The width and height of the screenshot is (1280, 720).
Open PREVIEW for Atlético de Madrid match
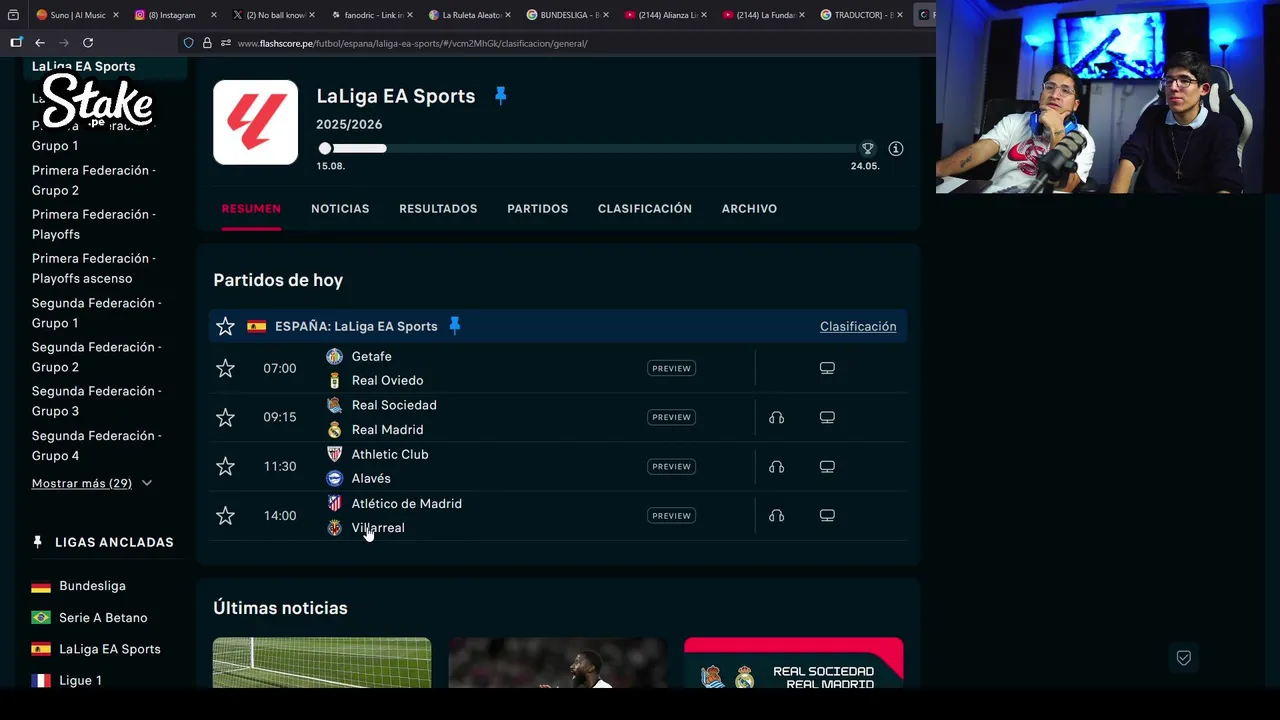coord(671,516)
